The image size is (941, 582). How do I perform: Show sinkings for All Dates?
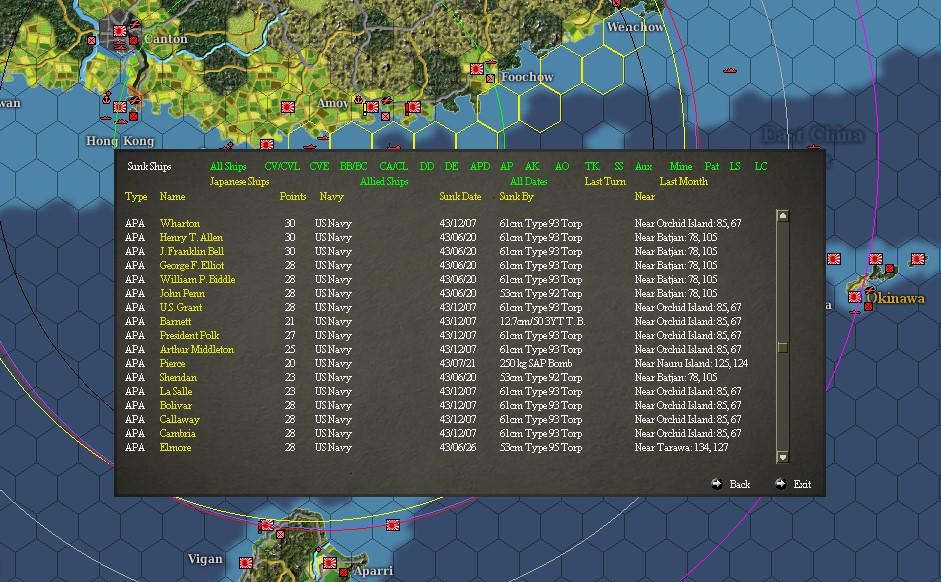point(529,181)
